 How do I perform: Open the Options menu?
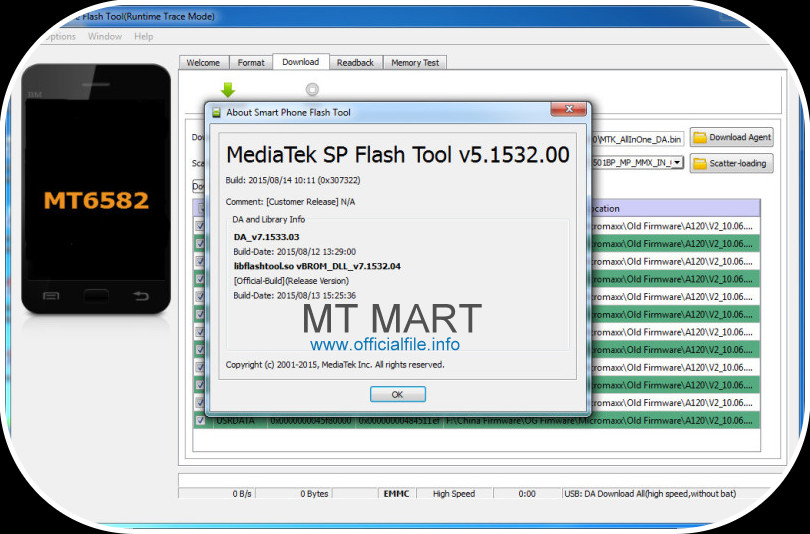(59, 36)
